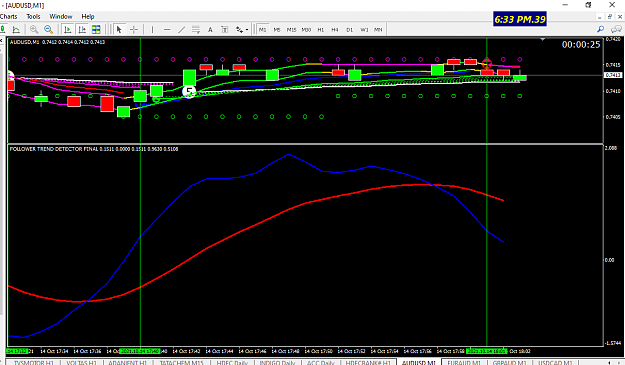Click the Zoom Out magnifier icon
The image size is (625, 365).
[x=49, y=29]
